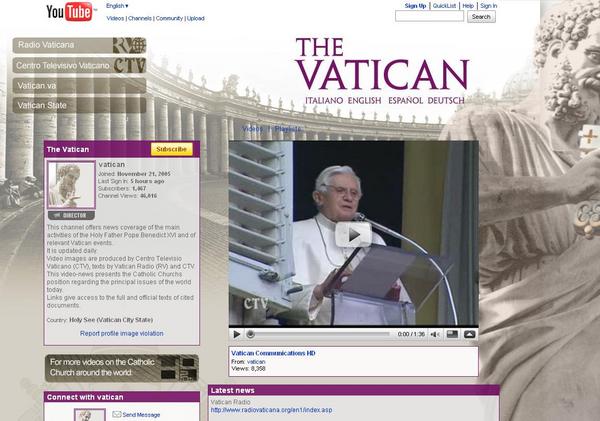Open the Centro Televisivo Vaticano banner
Image resolution: width=600 pixels, height=421 pixels.
[x=79, y=65]
